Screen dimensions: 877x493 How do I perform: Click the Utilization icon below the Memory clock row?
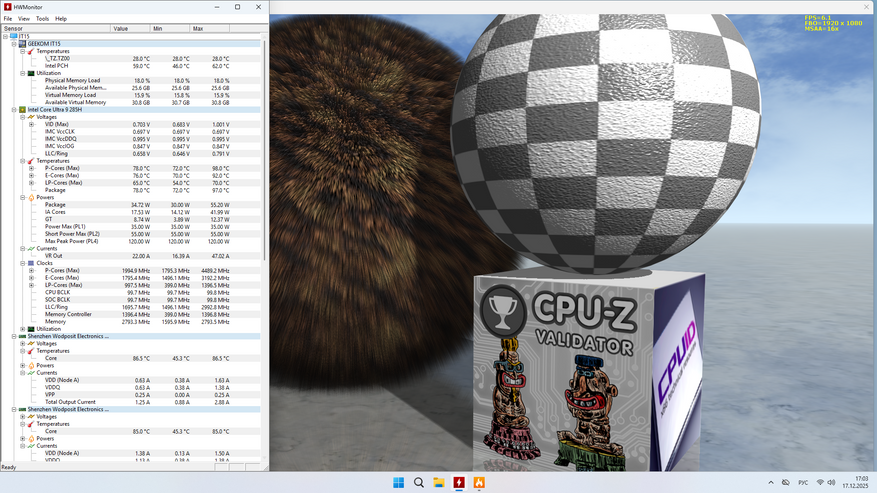[x=31, y=329]
